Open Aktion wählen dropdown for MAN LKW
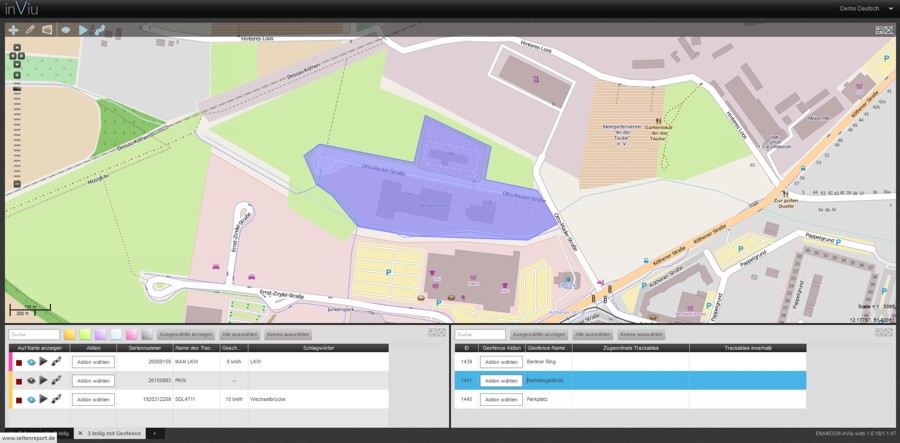900x443 pixels. (93, 362)
